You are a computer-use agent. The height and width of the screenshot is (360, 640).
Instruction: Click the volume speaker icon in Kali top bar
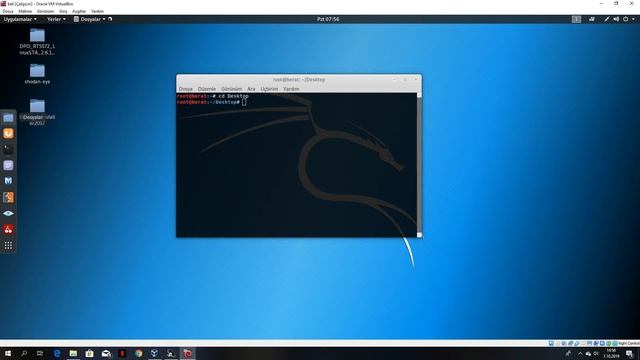(616, 19)
